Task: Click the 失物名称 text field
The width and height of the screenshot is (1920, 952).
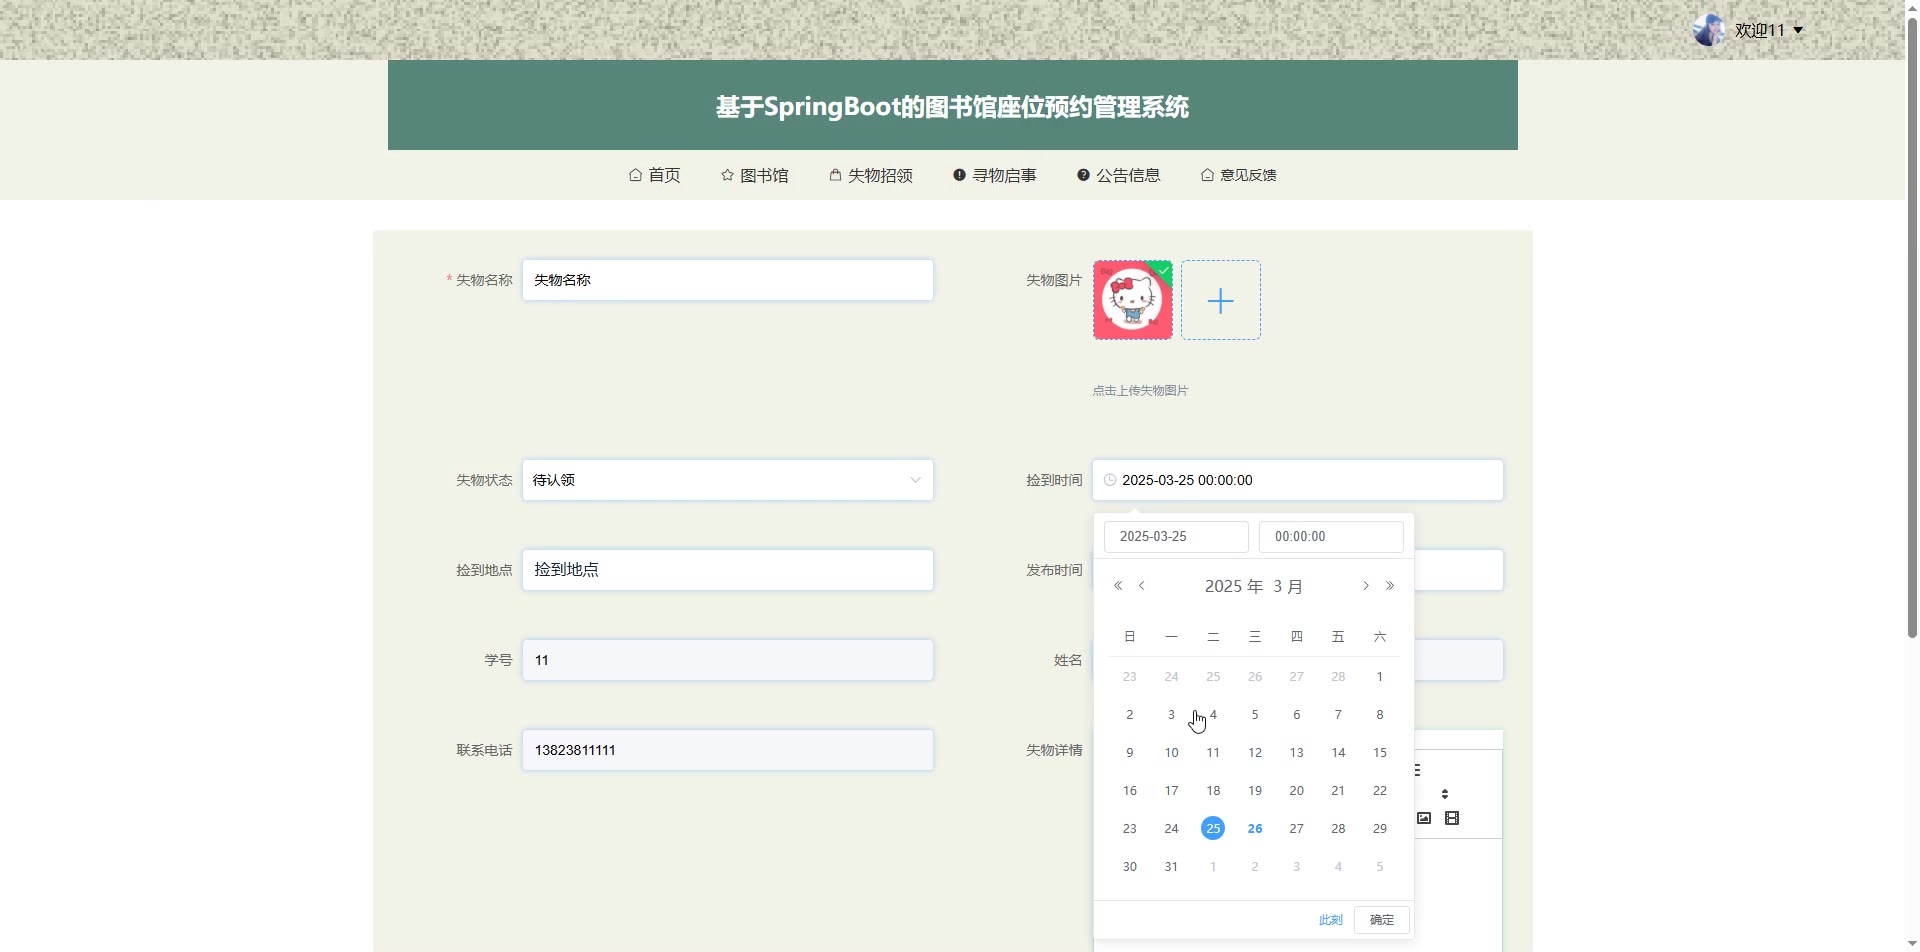Action: 727,280
